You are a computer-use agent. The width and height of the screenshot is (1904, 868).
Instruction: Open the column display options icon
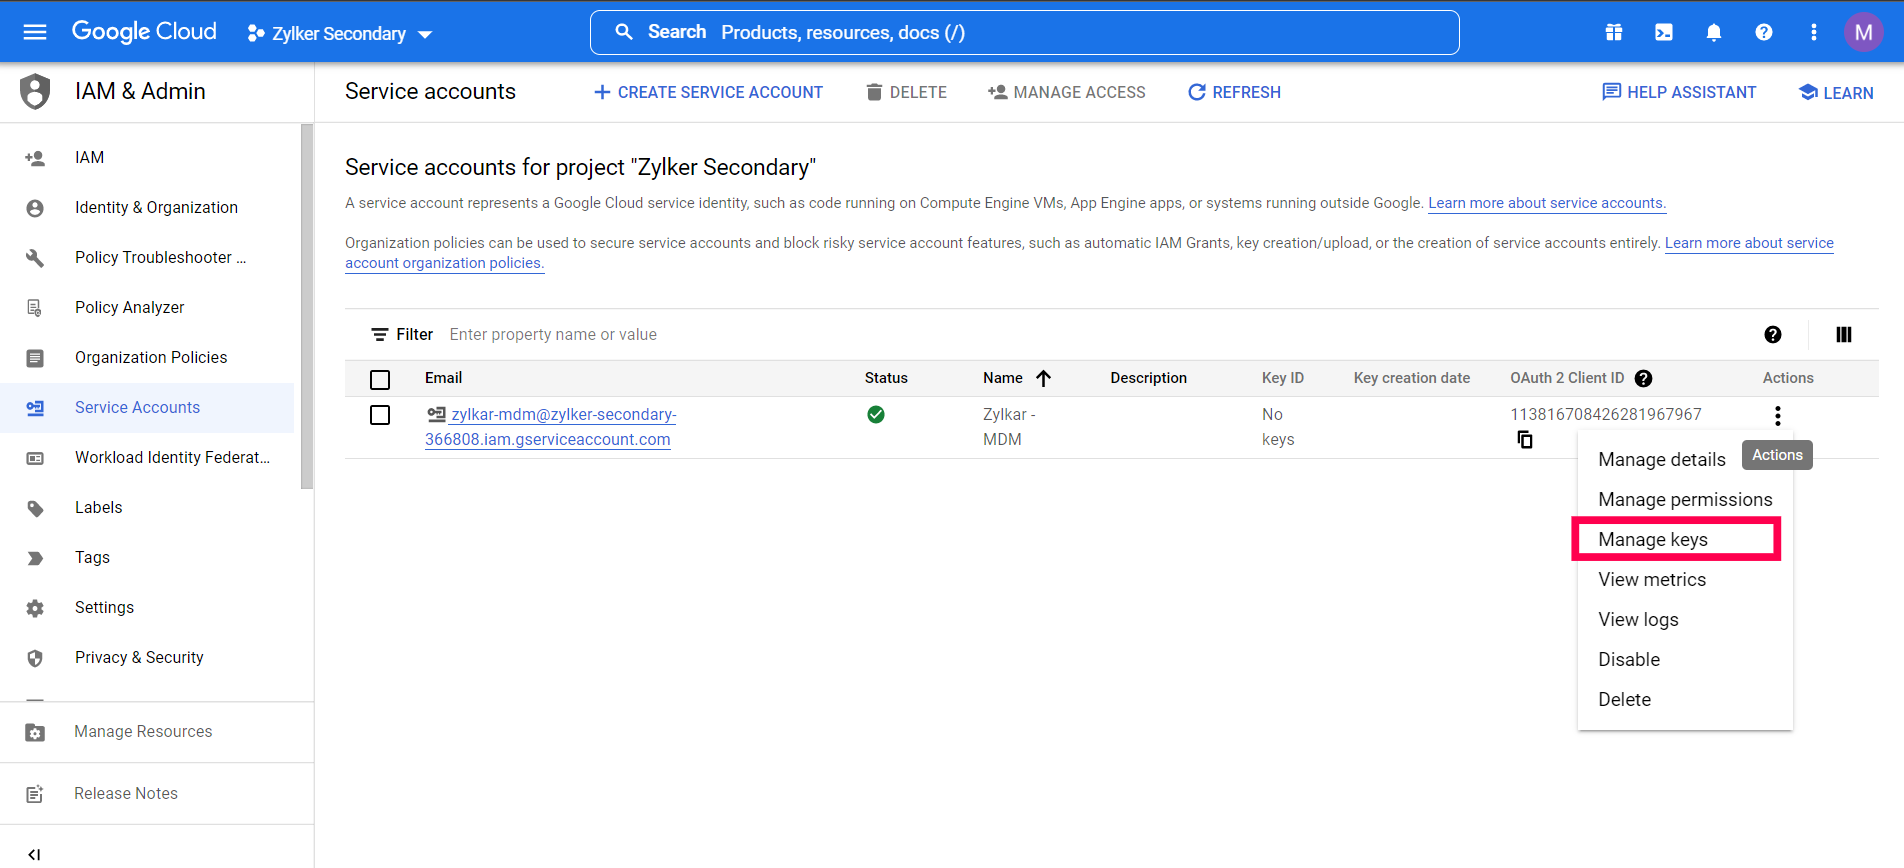tap(1844, 335)
